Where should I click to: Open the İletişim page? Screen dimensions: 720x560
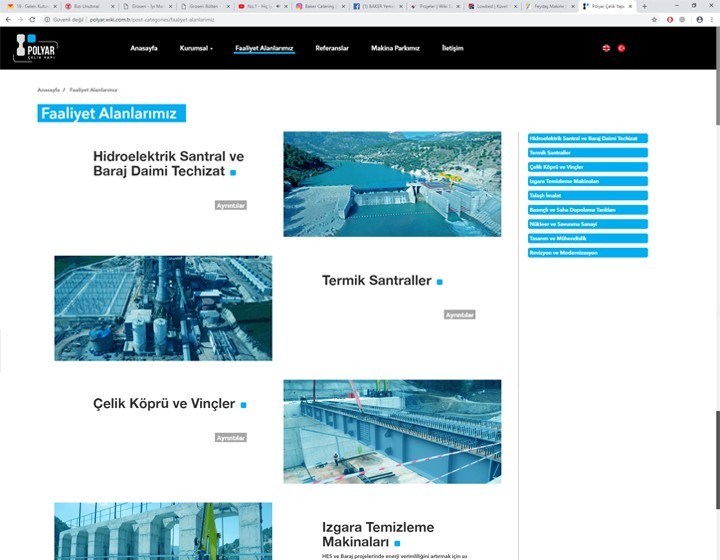pyautogui.click(x=453, y=48)
